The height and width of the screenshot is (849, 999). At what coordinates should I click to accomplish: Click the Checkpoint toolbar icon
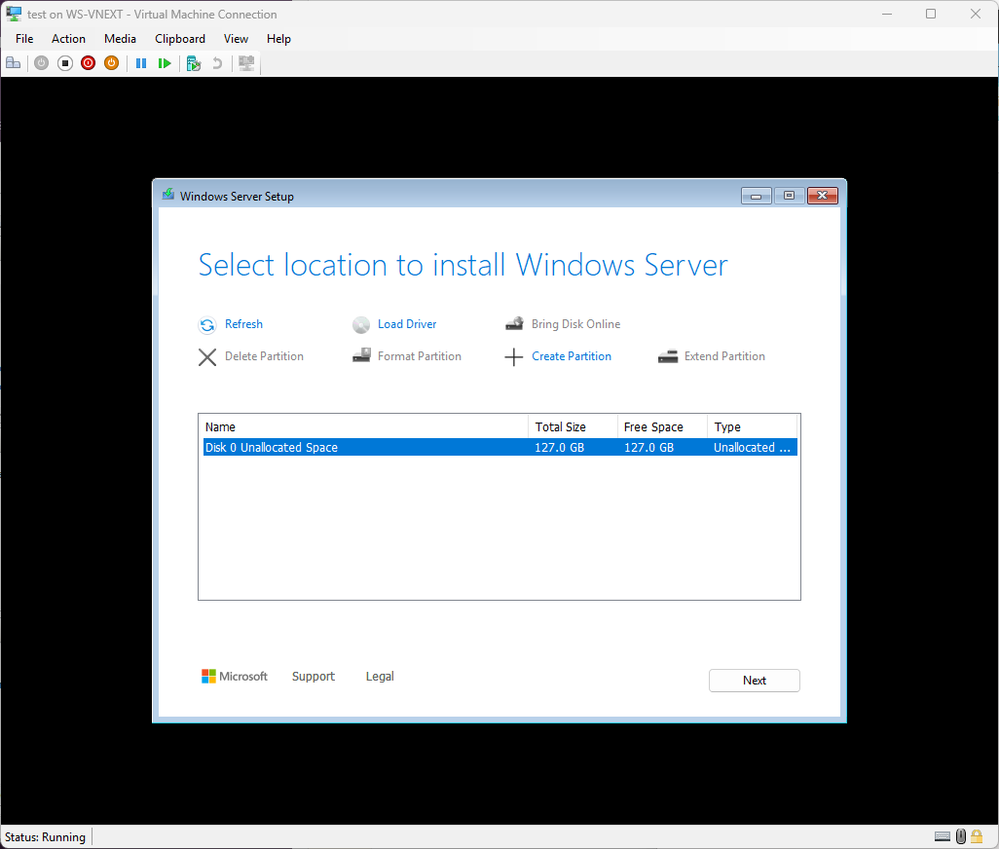pos(194,63)
